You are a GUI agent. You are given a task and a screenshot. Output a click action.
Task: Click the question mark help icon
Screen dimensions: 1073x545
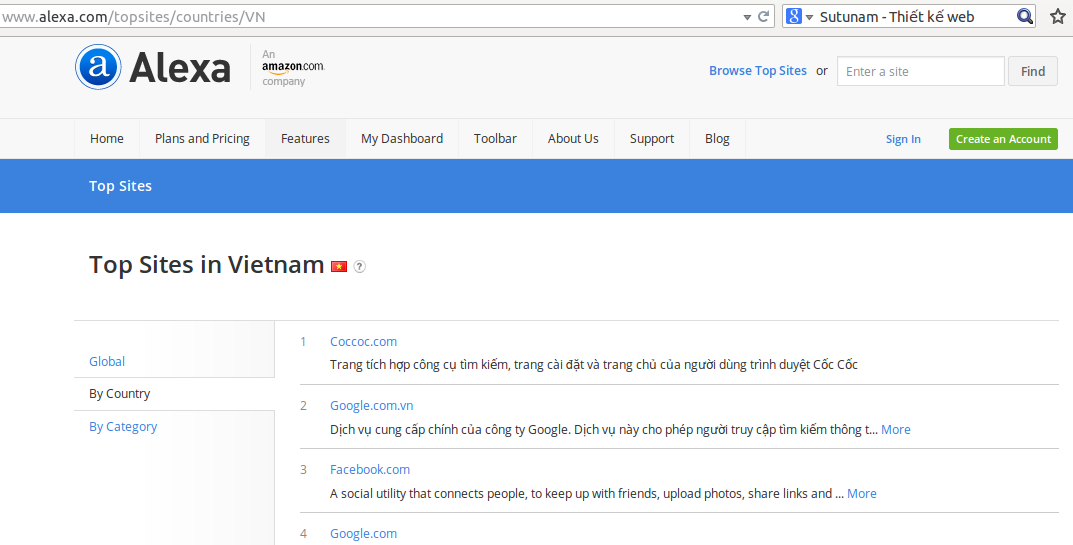click(x=359, y=267)
